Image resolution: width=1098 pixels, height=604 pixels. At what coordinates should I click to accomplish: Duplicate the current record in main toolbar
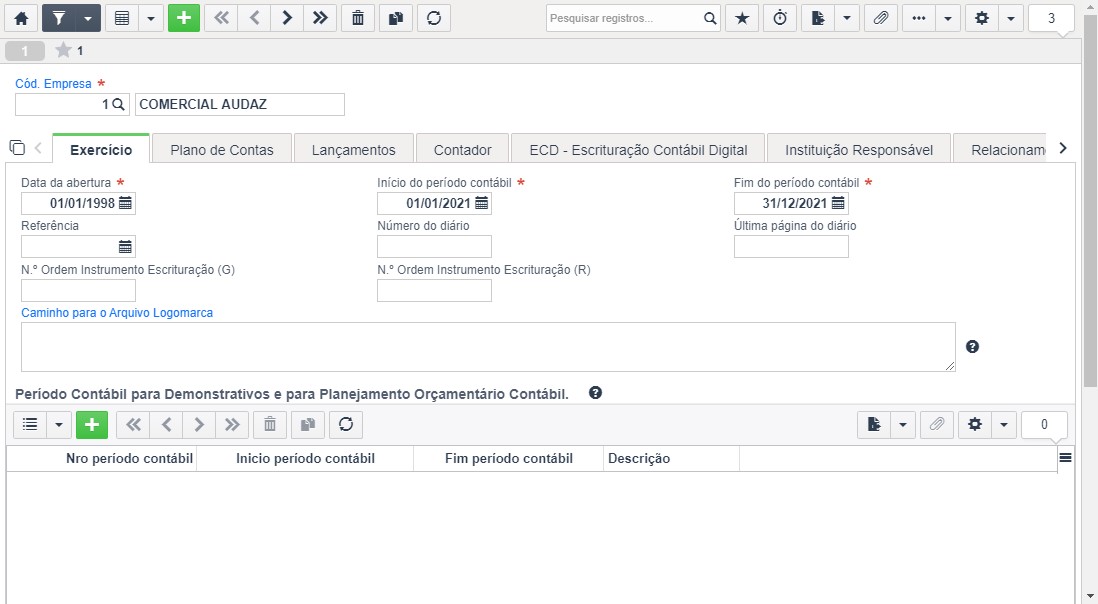(x=396, y=18)
